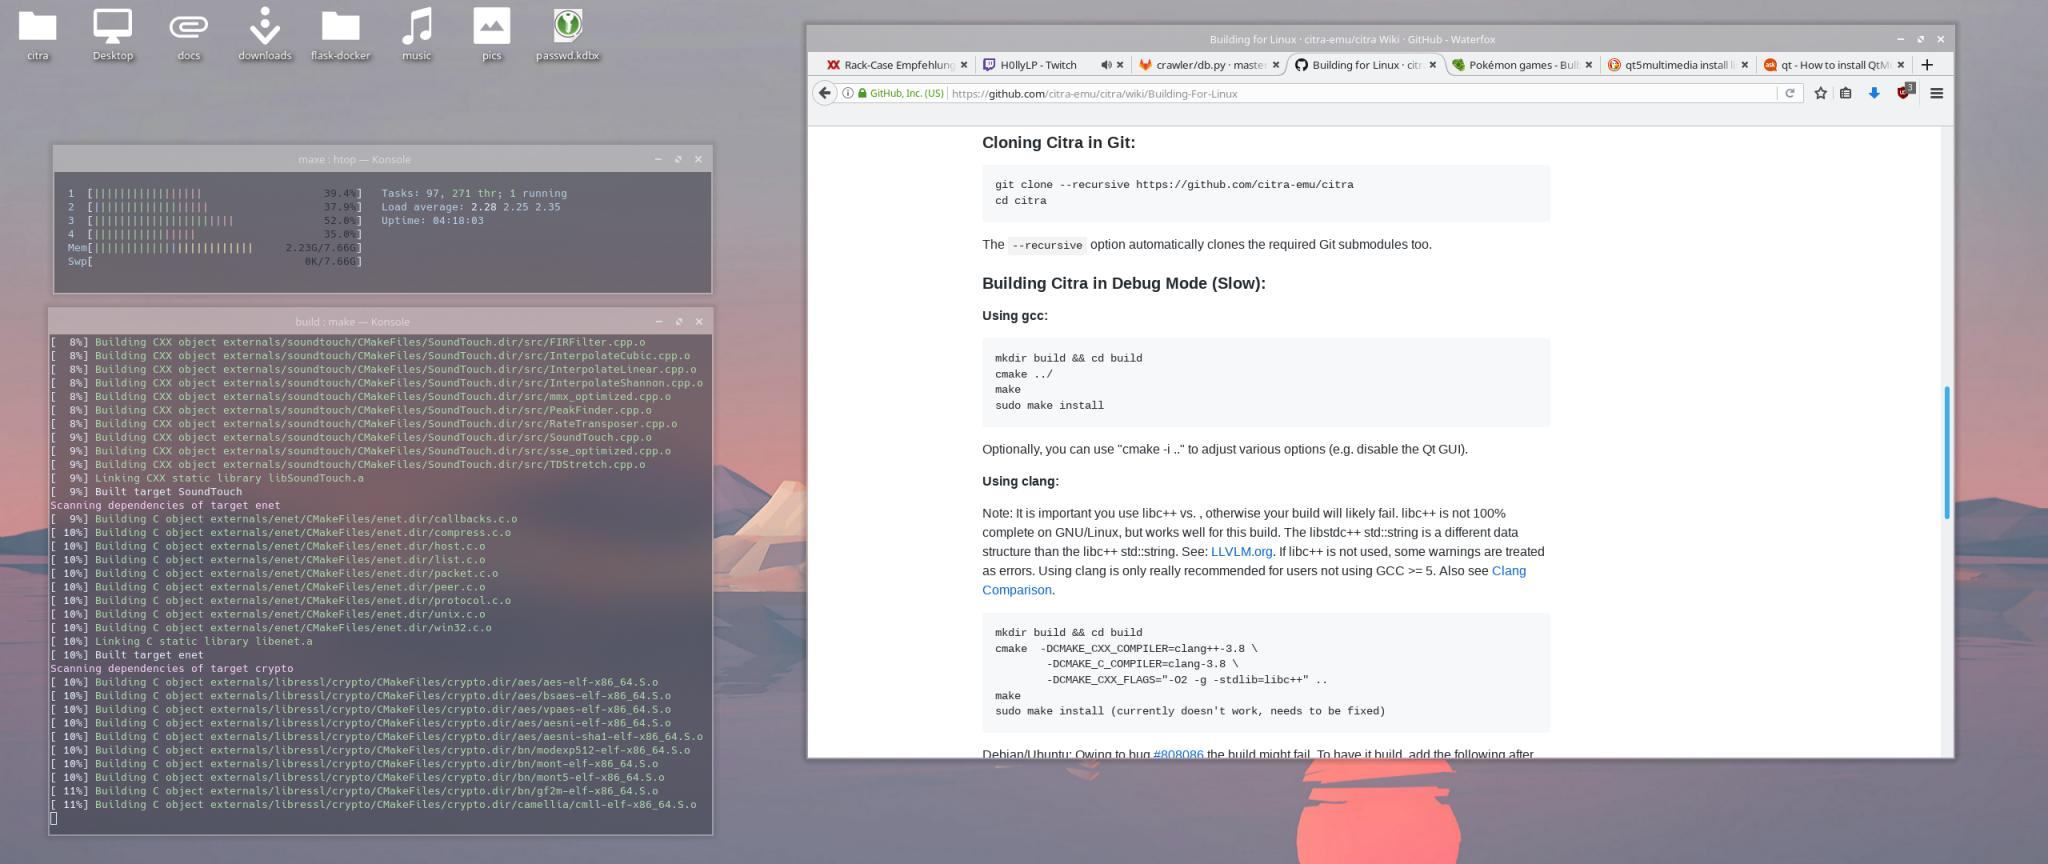Maximize the htop Konsole window
2048x864 pixels.
click(678, 159)
